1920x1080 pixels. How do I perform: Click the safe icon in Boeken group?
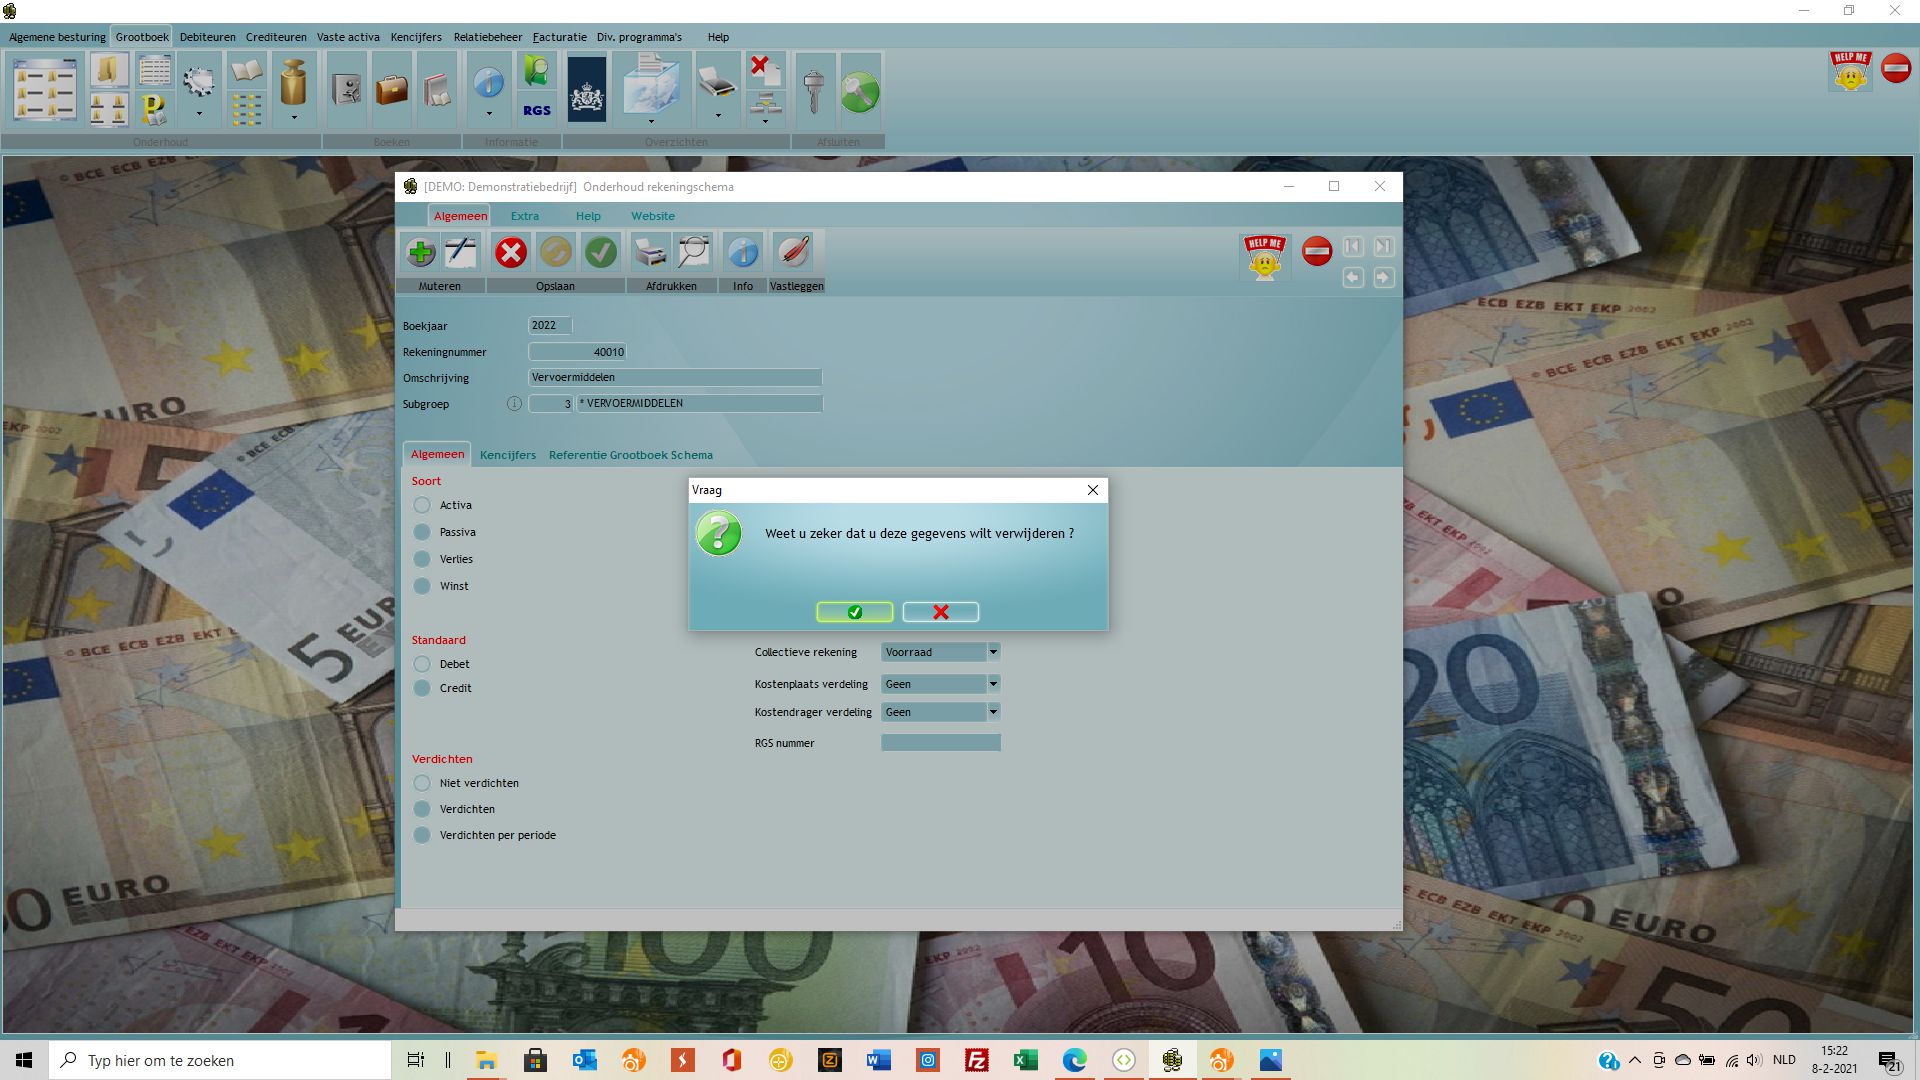[346, 90]
